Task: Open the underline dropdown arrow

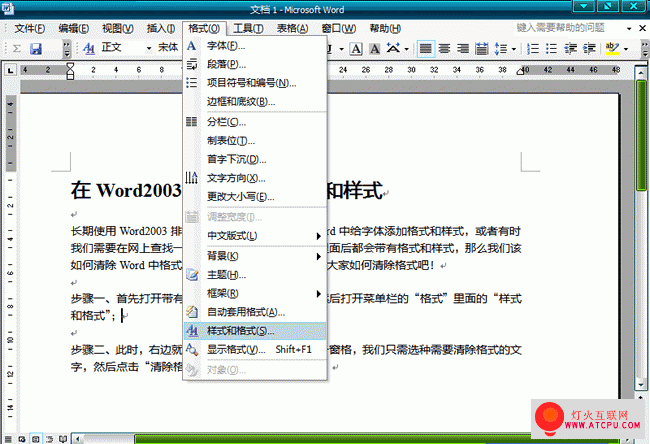Action: pos(342,49)
